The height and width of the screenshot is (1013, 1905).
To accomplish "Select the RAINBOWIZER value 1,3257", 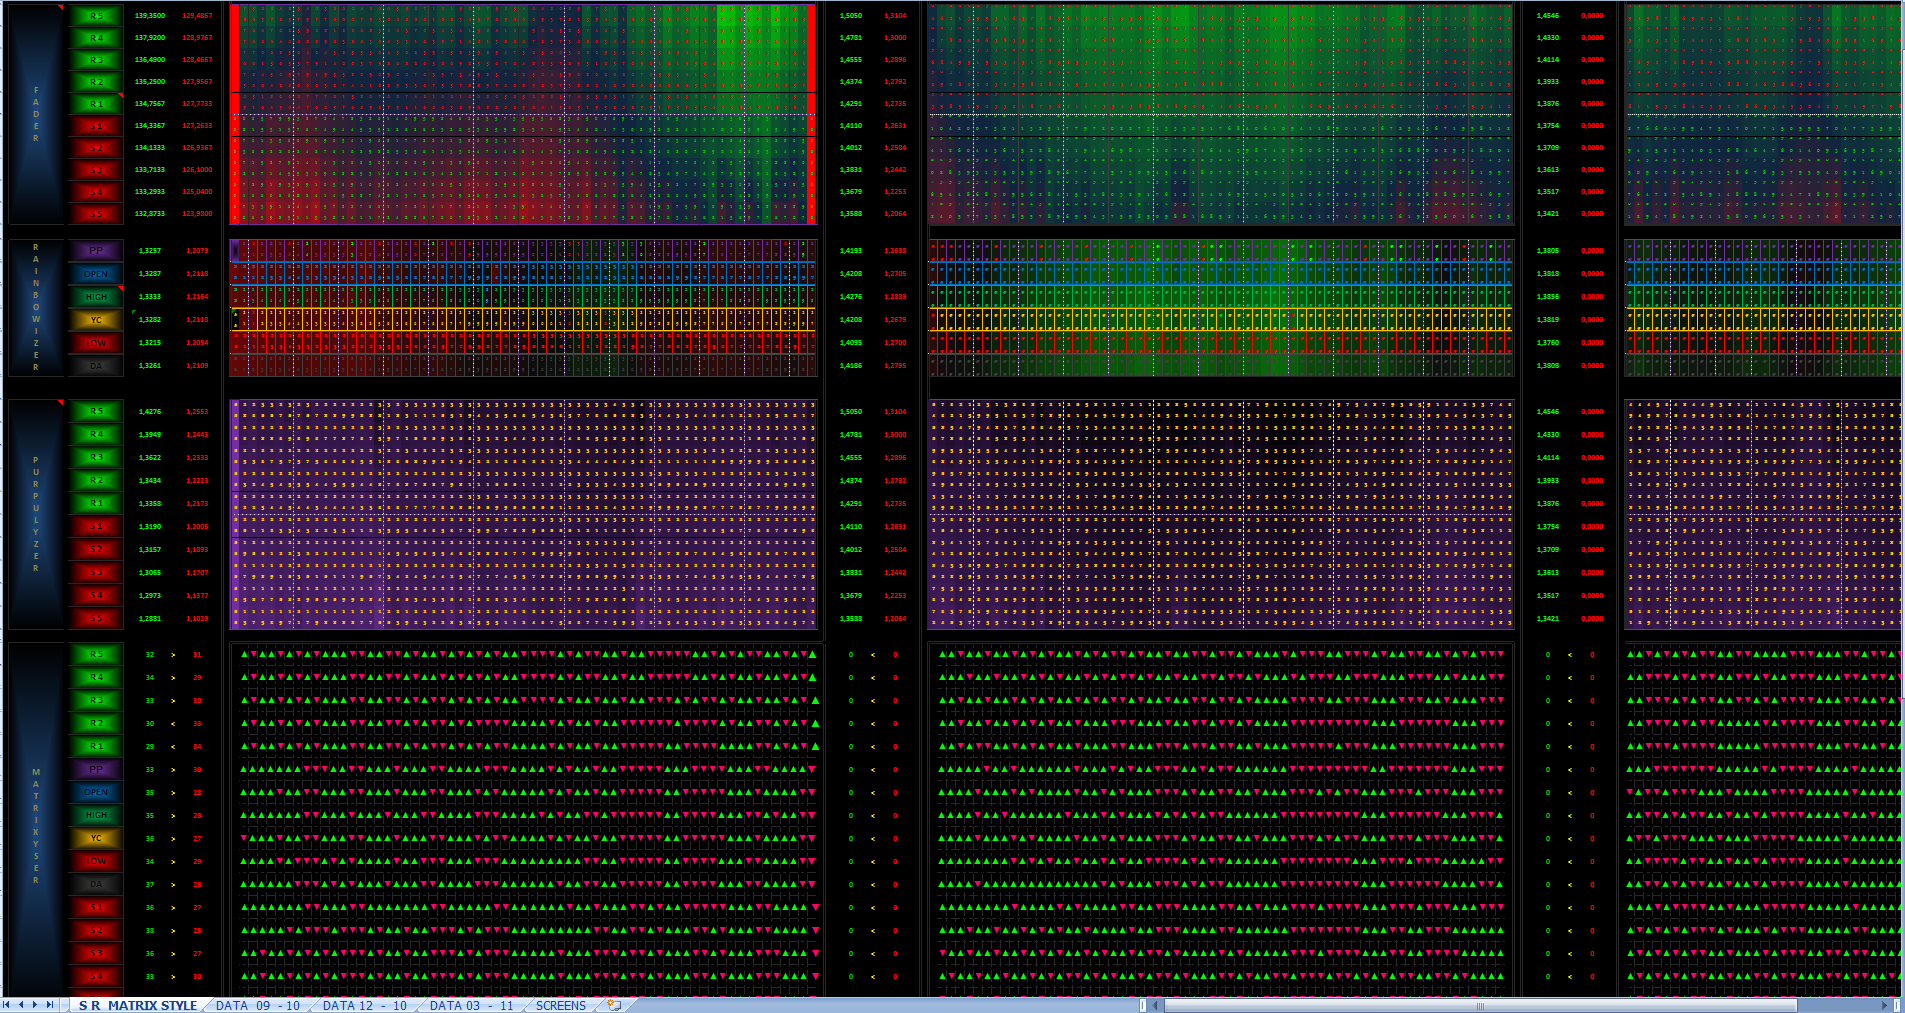I will coord(150,251).
